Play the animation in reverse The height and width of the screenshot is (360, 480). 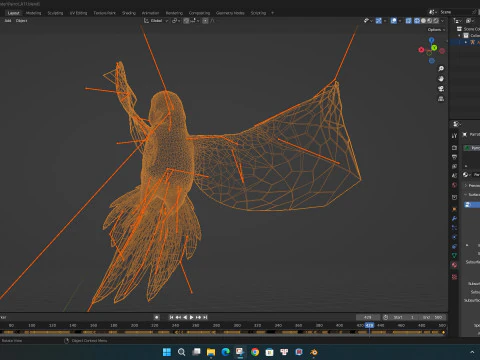coord(185,317)
